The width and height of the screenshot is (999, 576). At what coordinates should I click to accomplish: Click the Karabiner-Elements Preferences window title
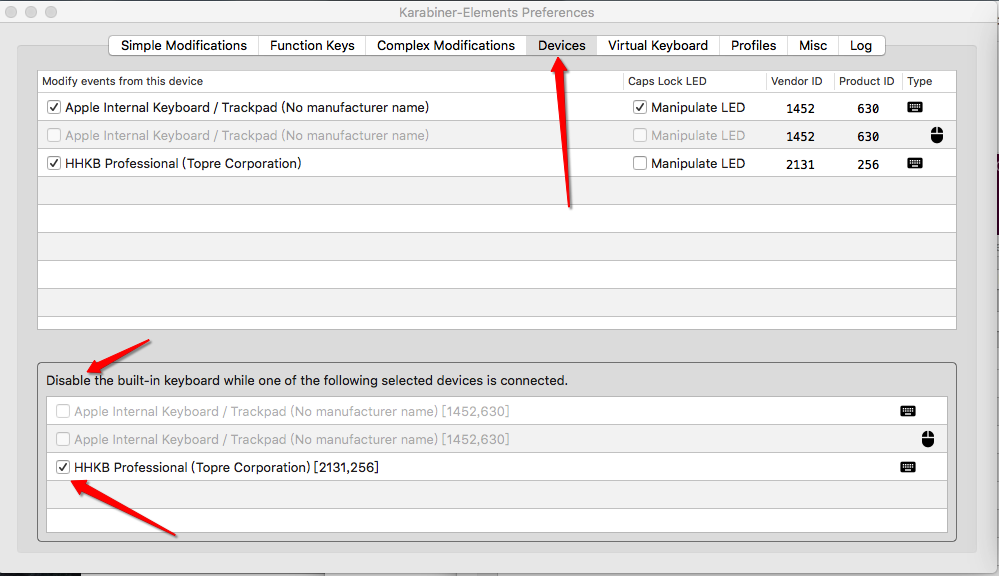496,12
